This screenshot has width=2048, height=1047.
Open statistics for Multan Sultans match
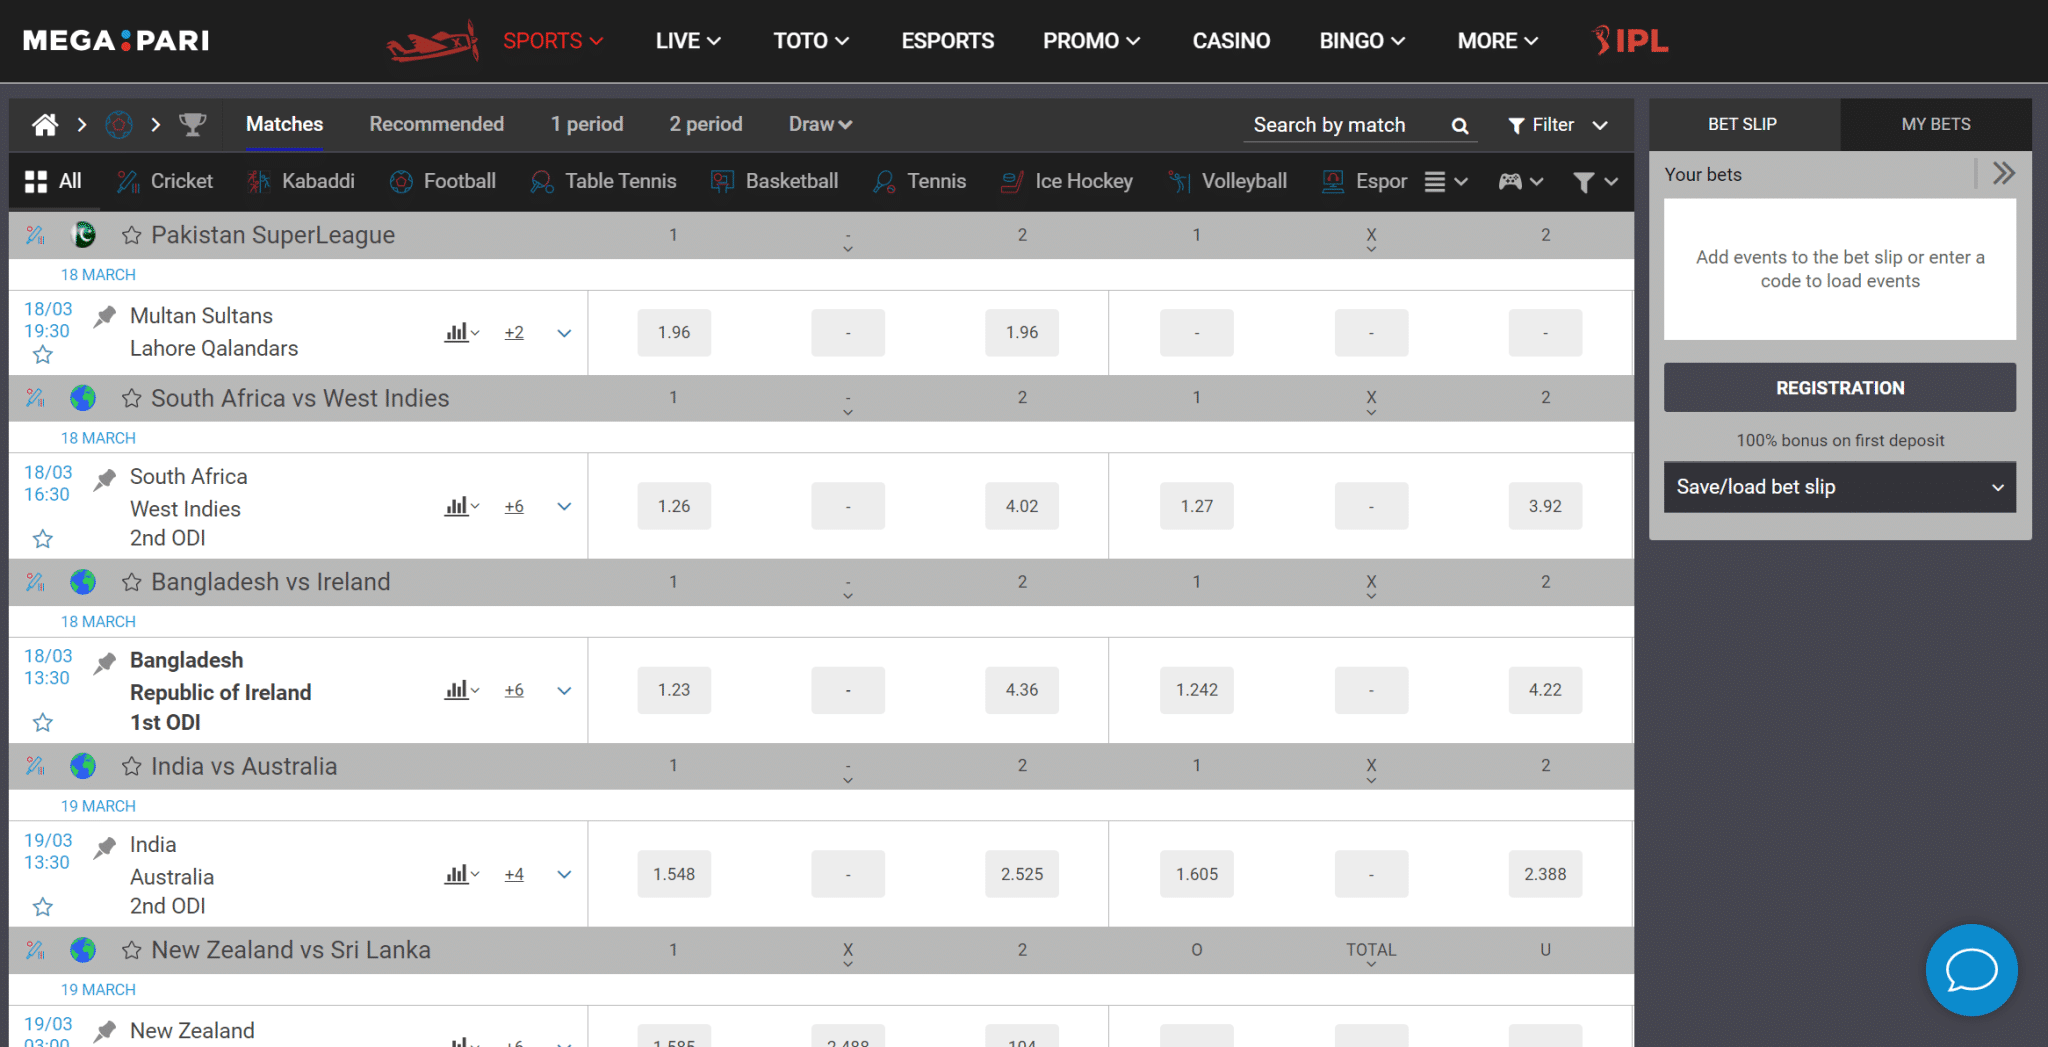(x=461, y=332)
